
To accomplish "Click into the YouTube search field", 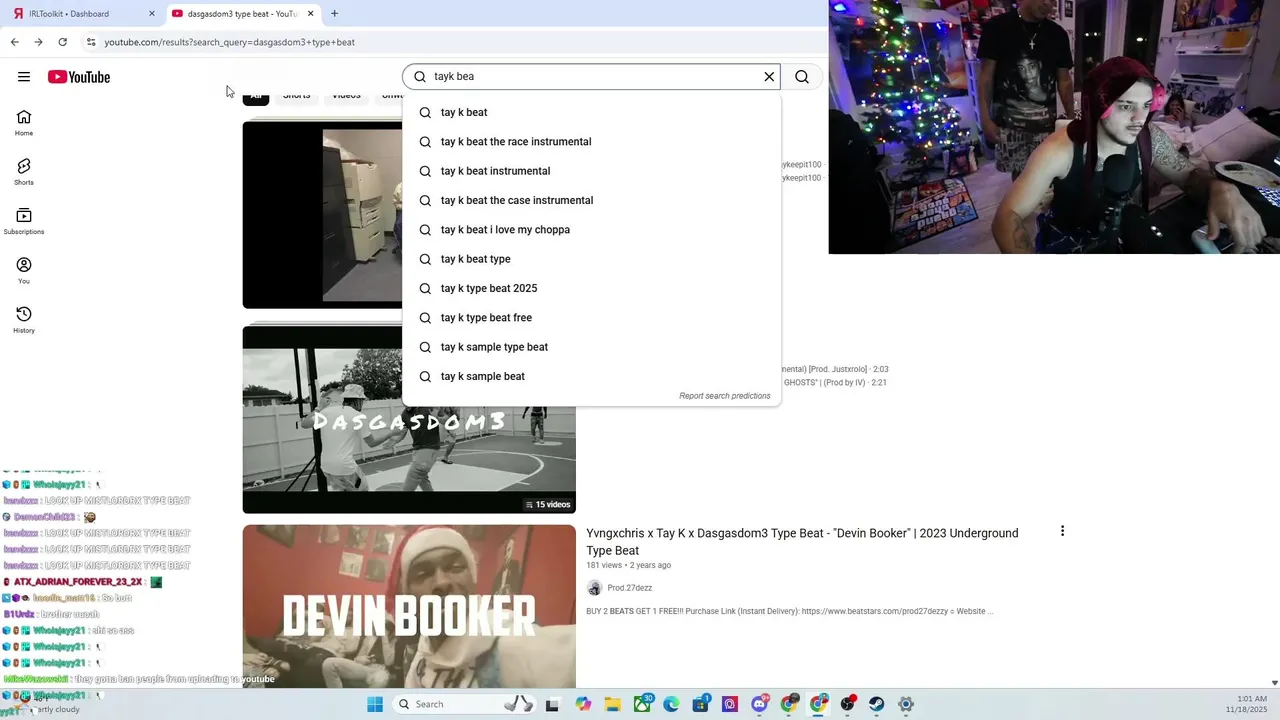I will (x=592, y=77).
